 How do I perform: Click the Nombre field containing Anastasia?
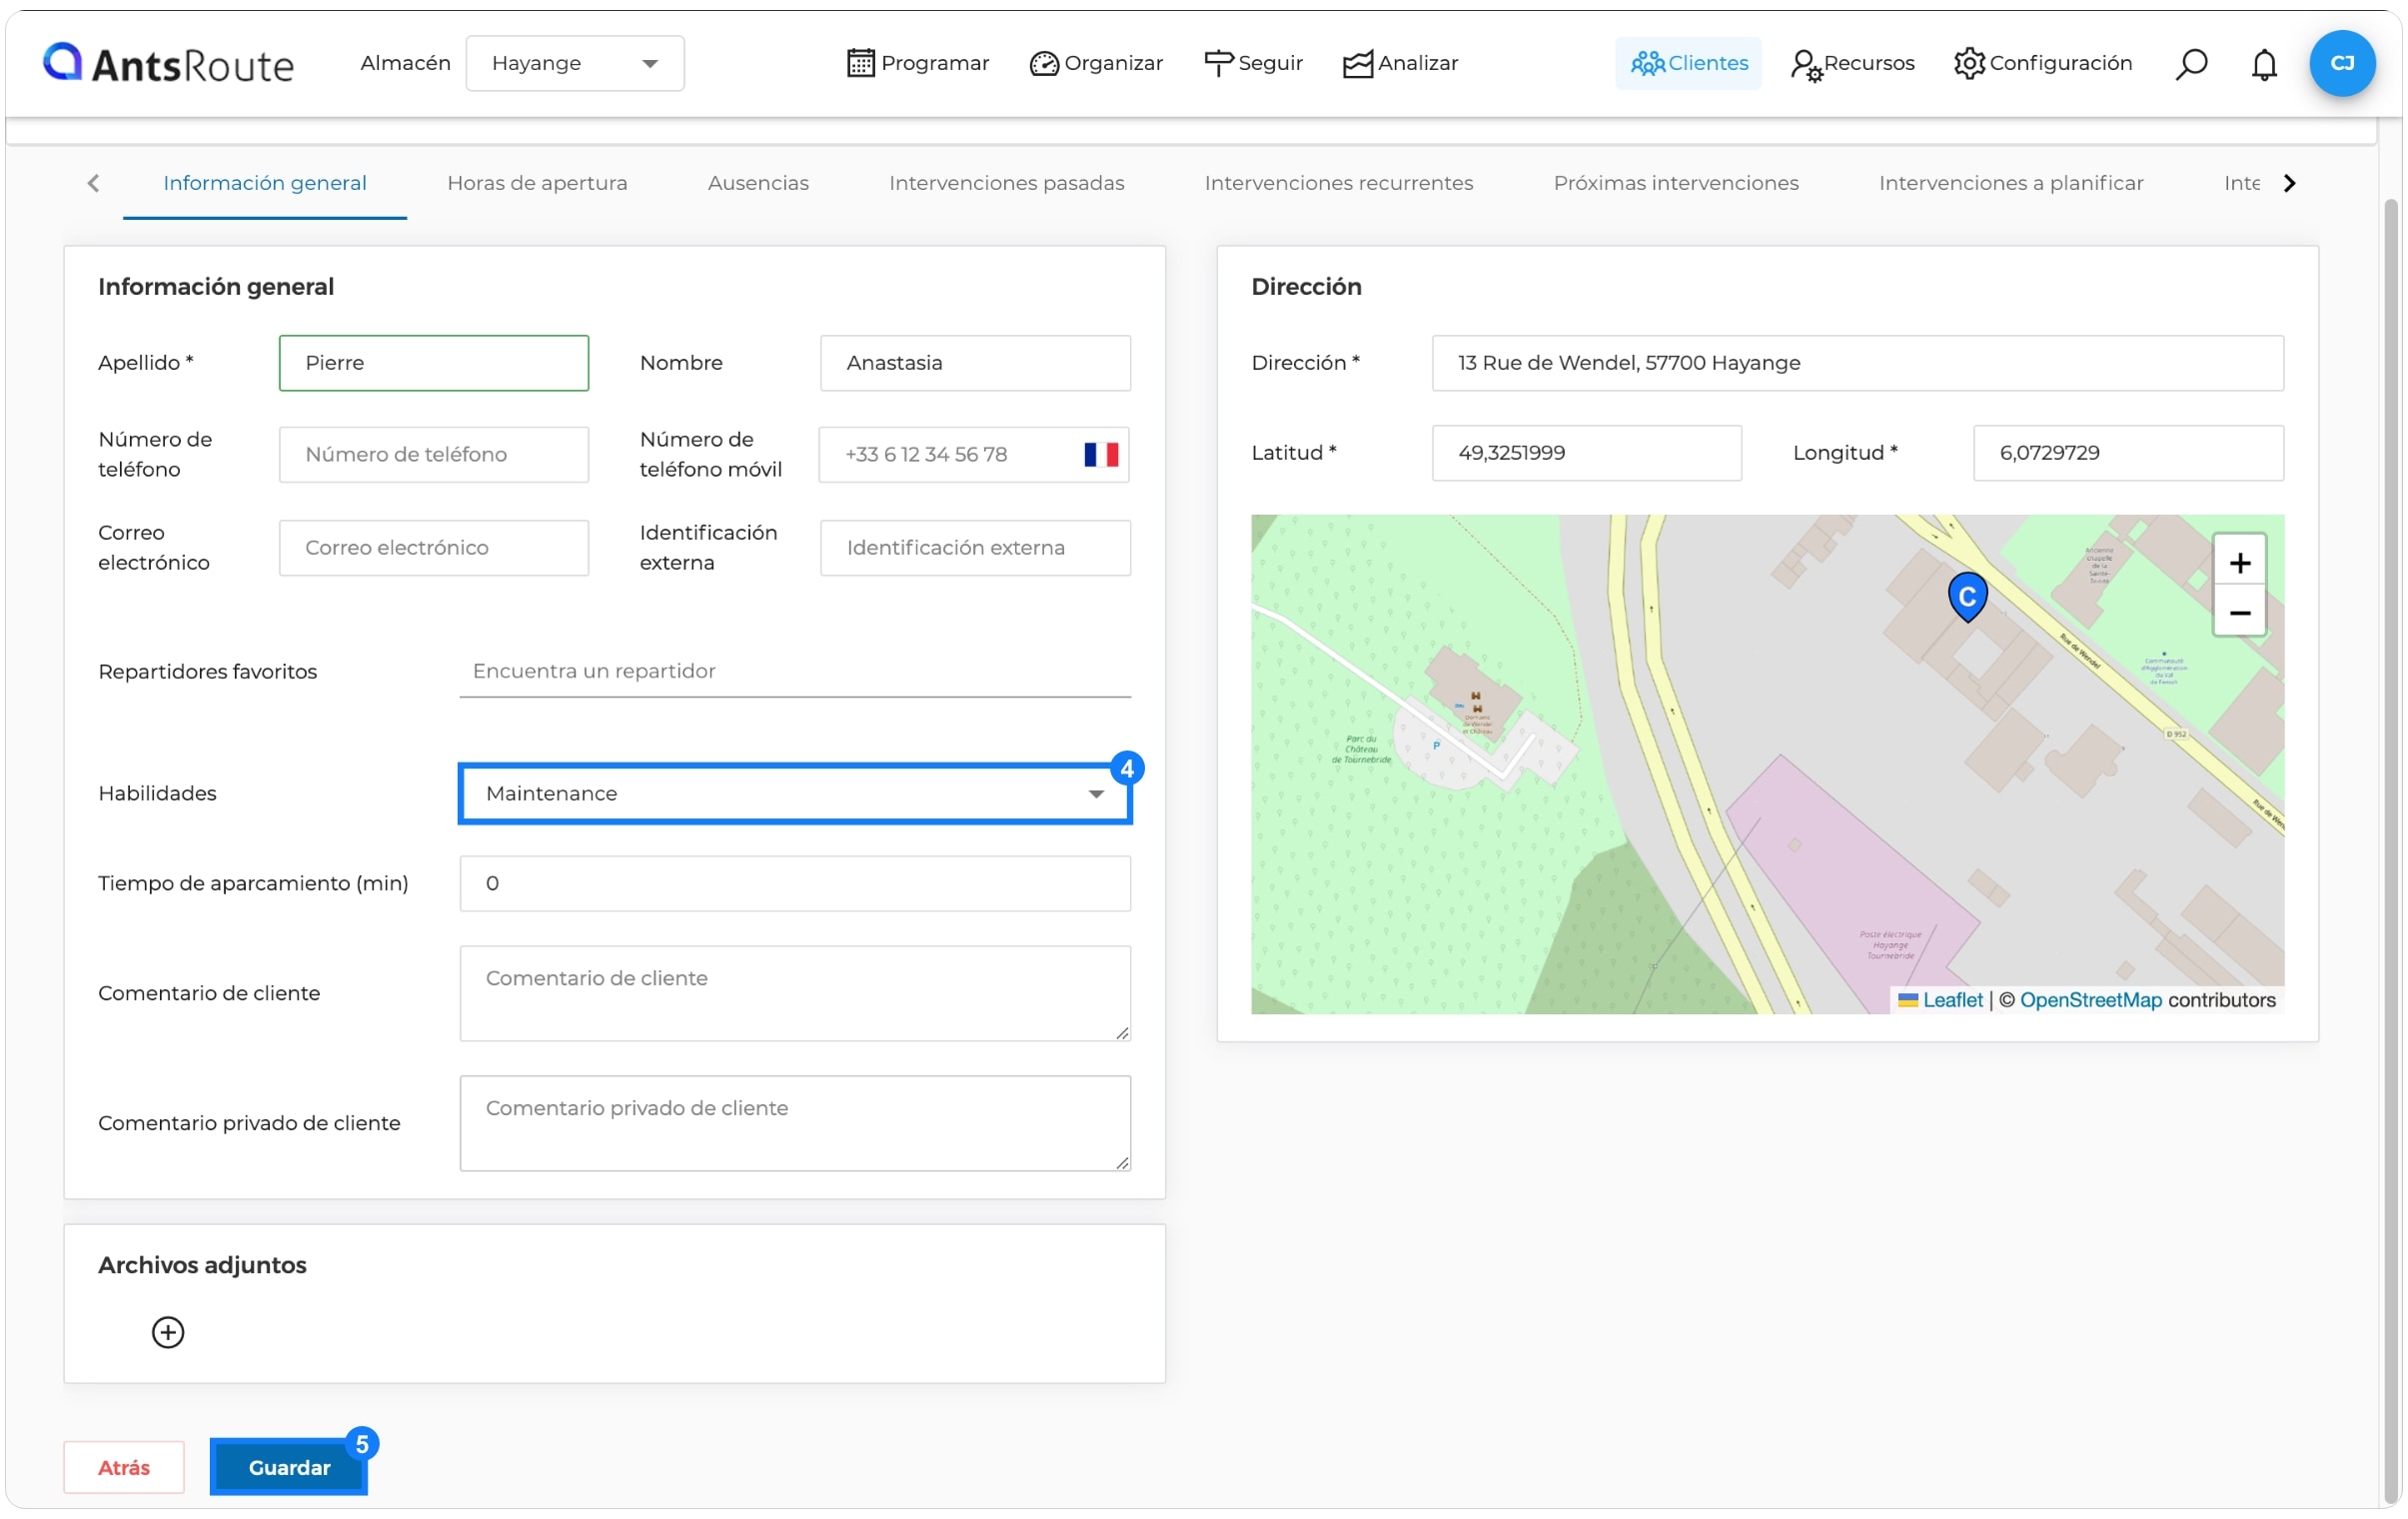click(975, 363)
